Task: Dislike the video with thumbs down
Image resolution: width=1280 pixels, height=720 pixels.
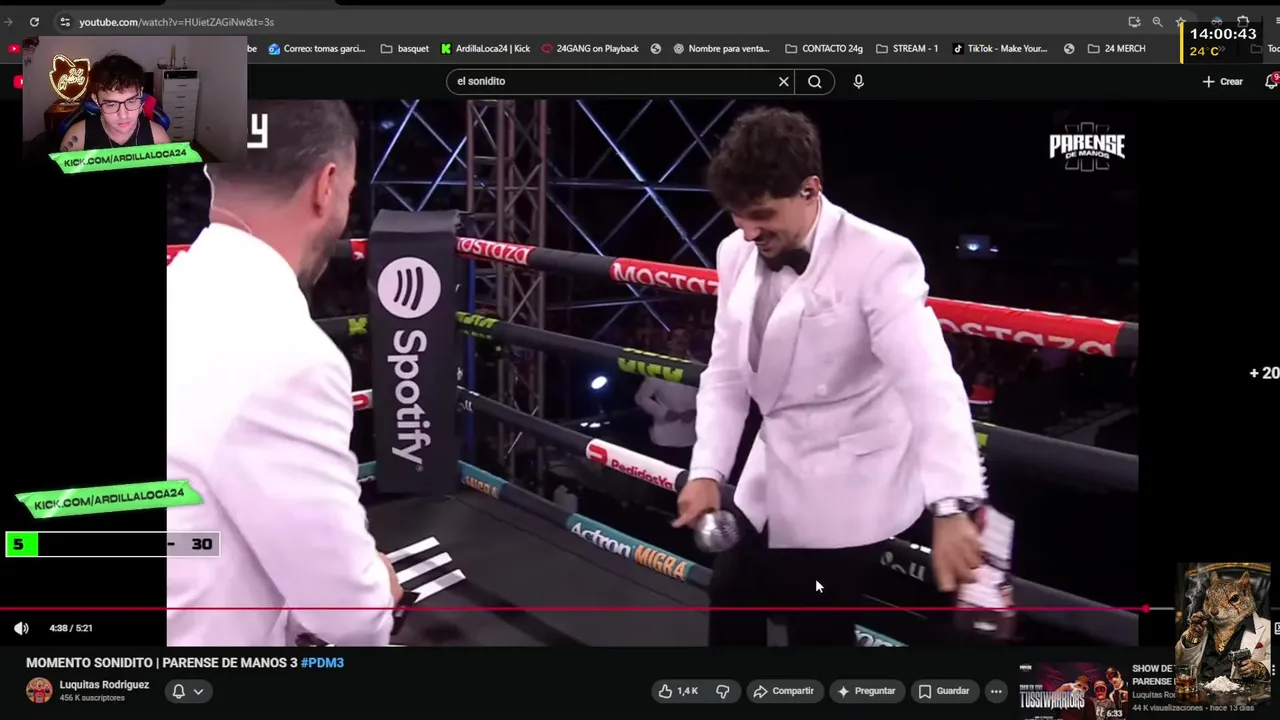Action: click(x=723, y=691)
